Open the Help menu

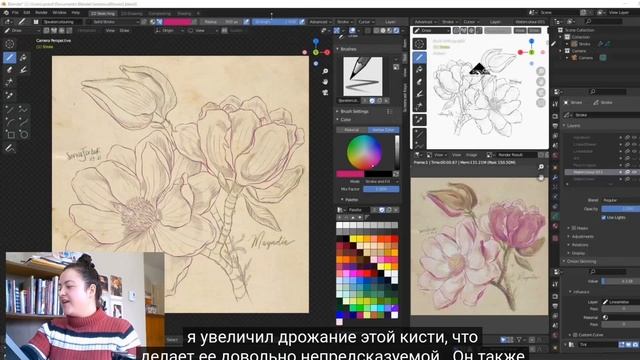coord(76,13)
